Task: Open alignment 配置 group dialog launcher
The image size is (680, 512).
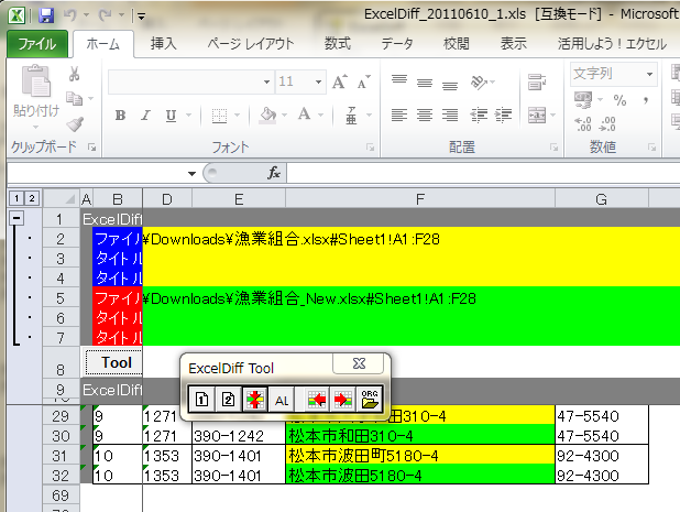Action: 554,147
